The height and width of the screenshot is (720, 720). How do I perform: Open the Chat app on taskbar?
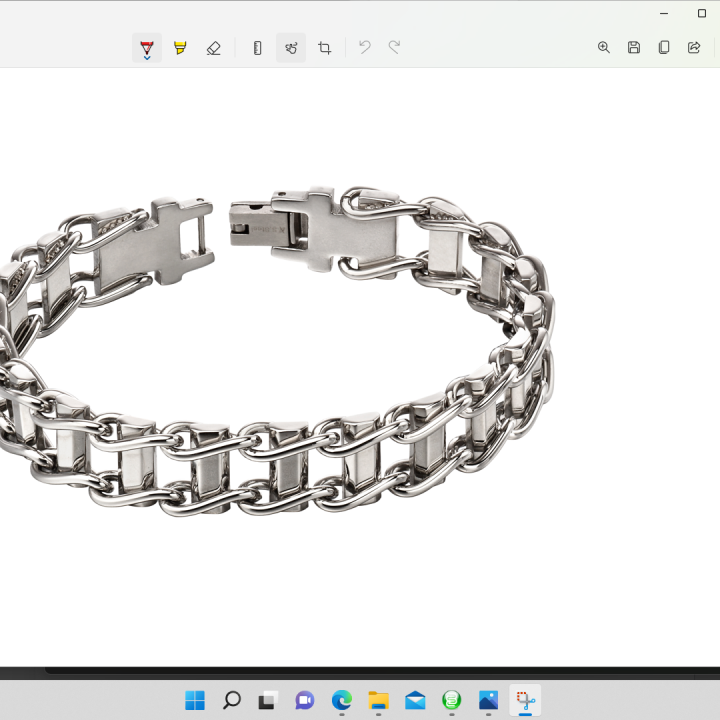tap(305, 700)
